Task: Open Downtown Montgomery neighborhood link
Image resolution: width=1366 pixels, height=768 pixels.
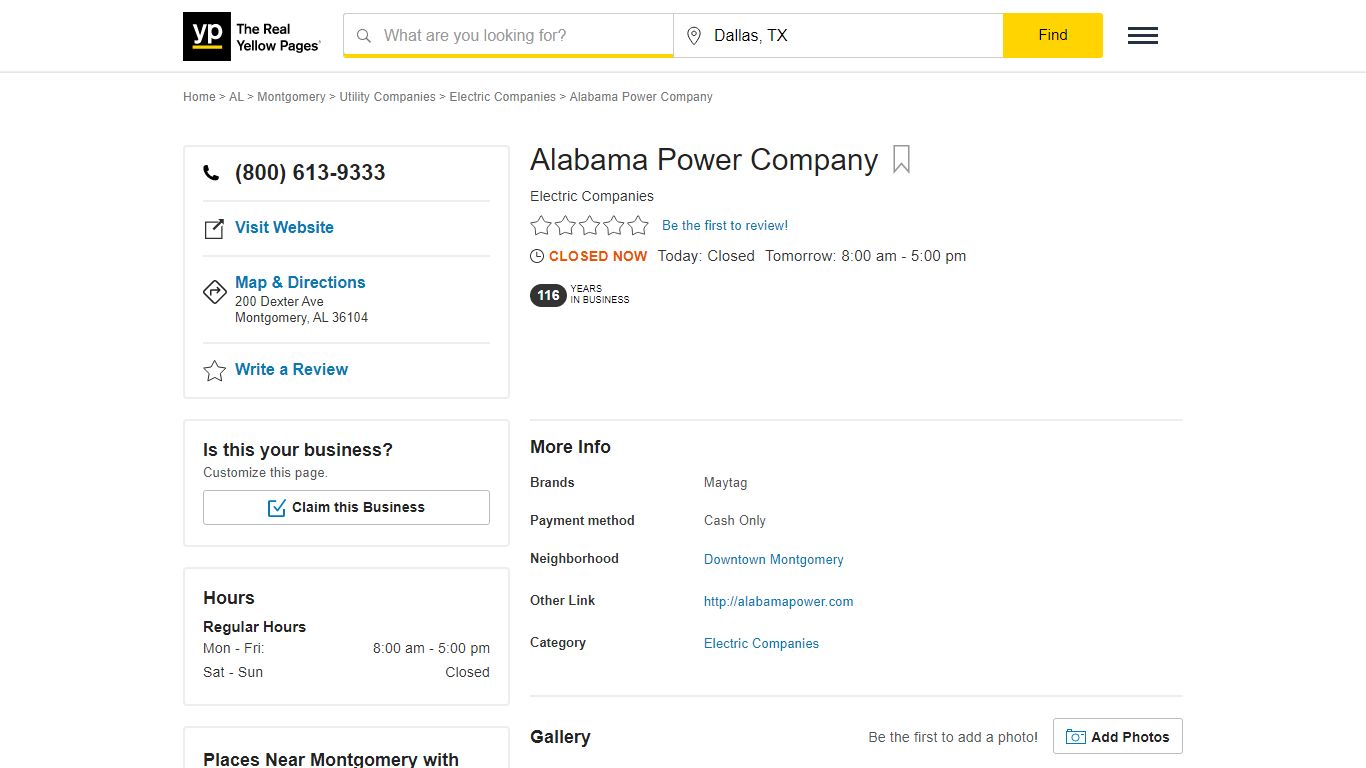Action: pos(773,560)
